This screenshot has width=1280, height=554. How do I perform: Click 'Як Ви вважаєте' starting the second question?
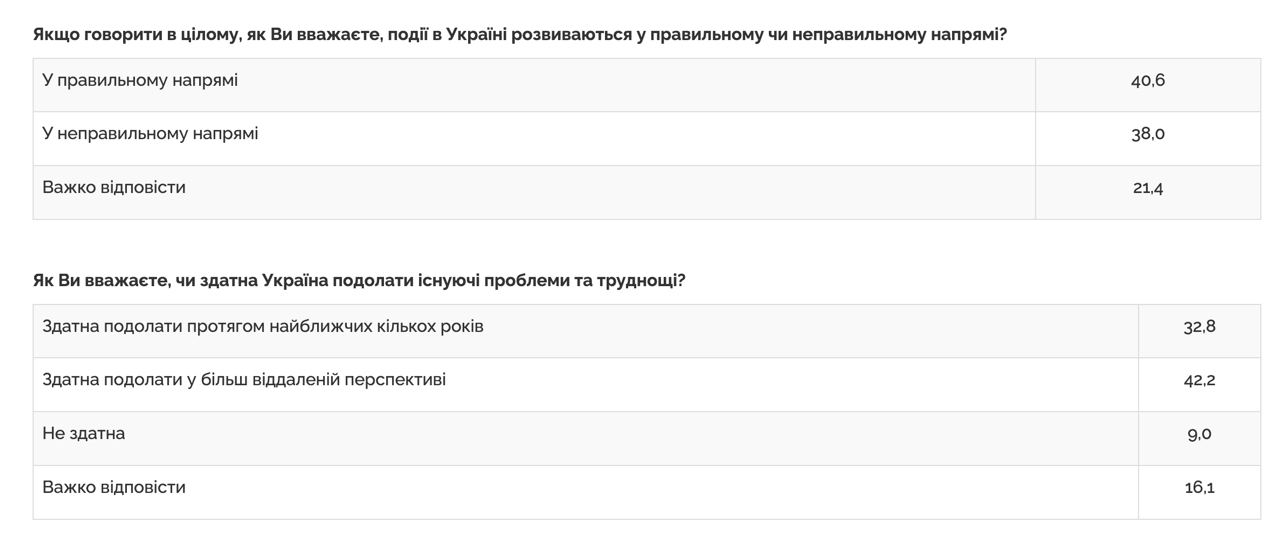point(96,281)
